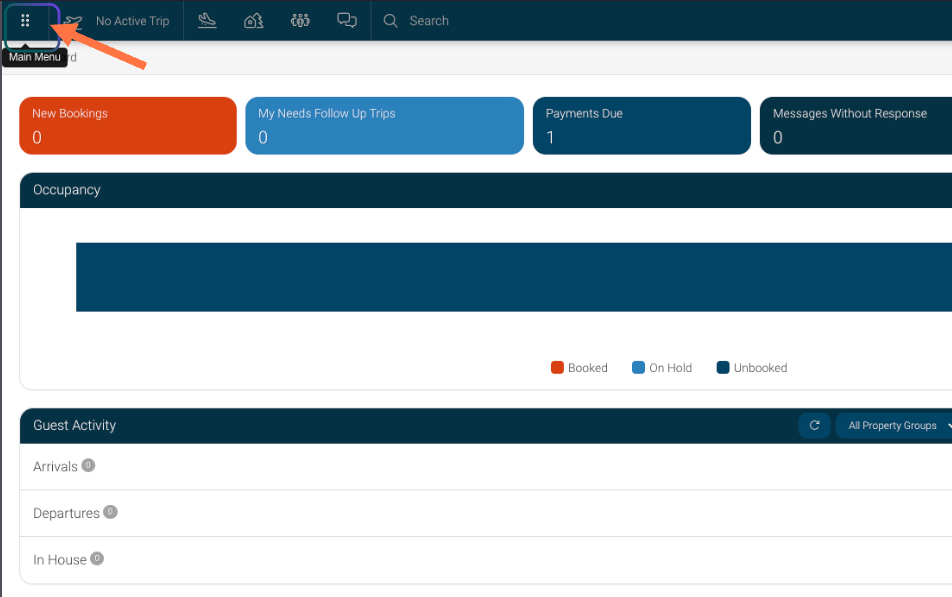Viewport: 952px width, 597px height.
Task: Select the No Active Trip label
Action: point(132,21)
